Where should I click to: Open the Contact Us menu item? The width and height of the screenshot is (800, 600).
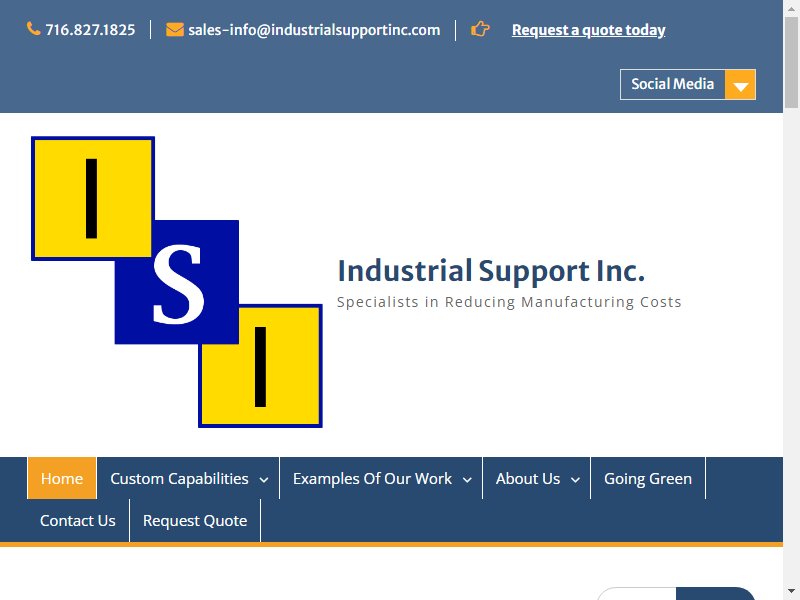78,520
